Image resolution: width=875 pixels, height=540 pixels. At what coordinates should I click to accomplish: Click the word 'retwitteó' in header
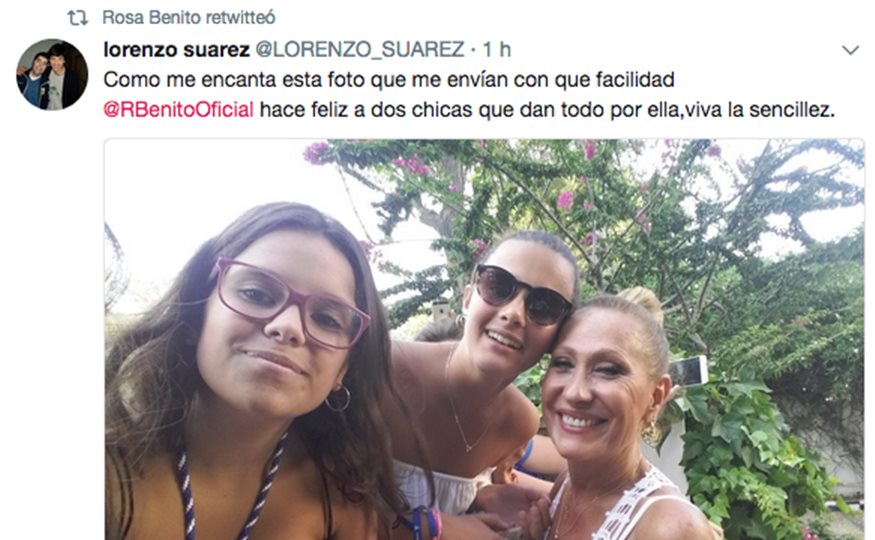241,17
